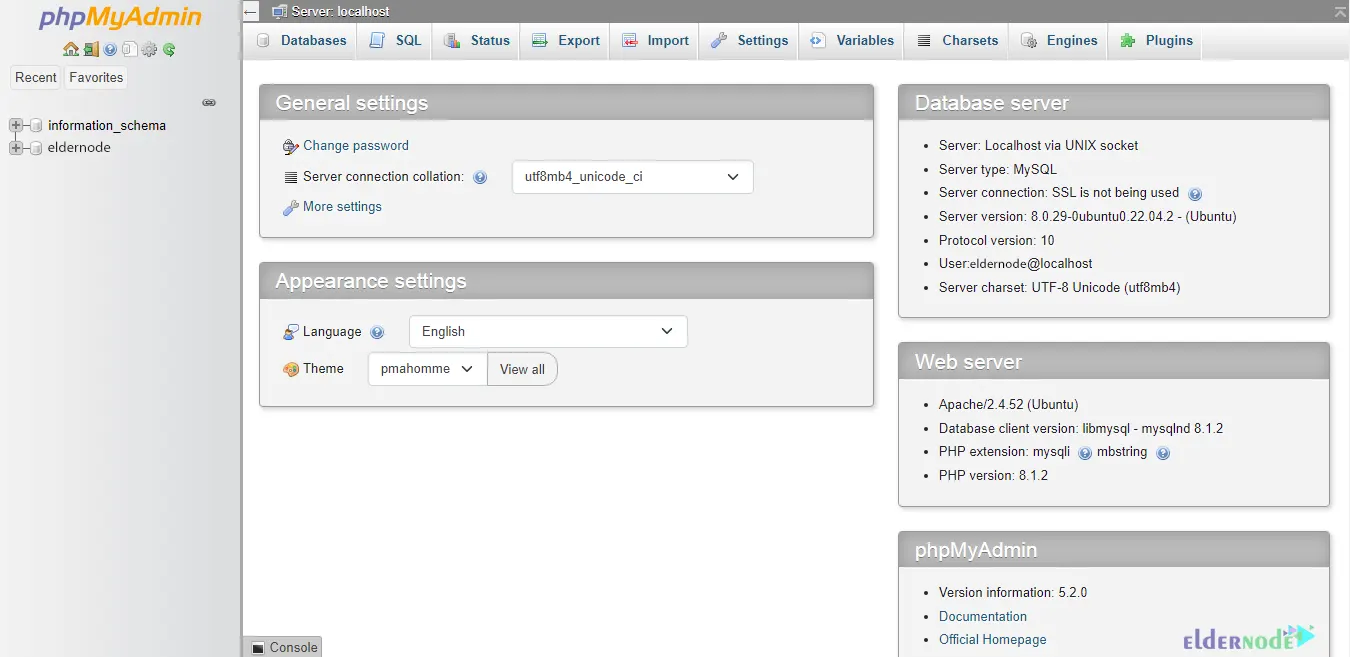
Task: Open phpMyAdmin documentation question-mark icon in sidebar
Action: coord(110,49)
